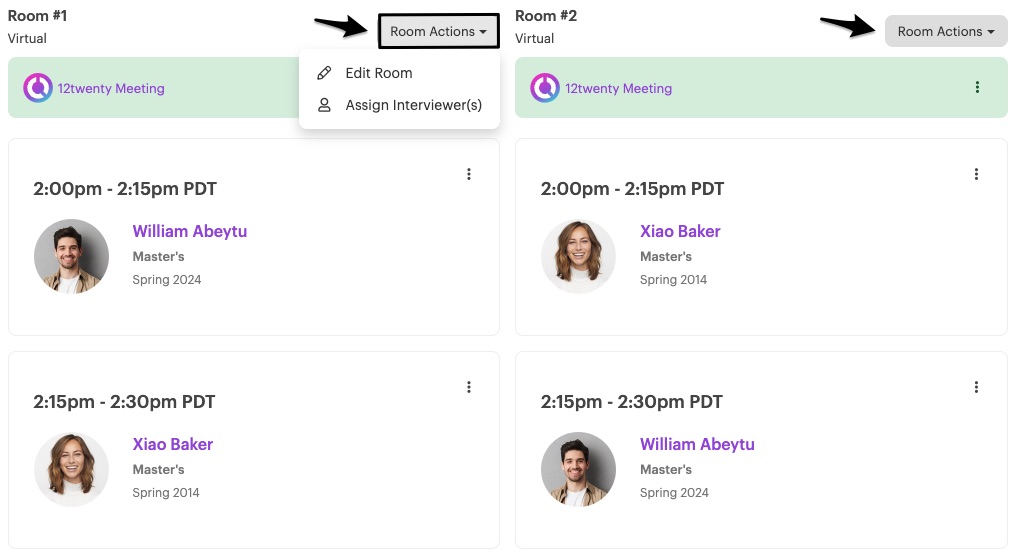Viewport: 1032px width, 555px height.
Task: Click 2:00pm - 2:15pm PDT in Room #1
Action: (x=125, y=189)
